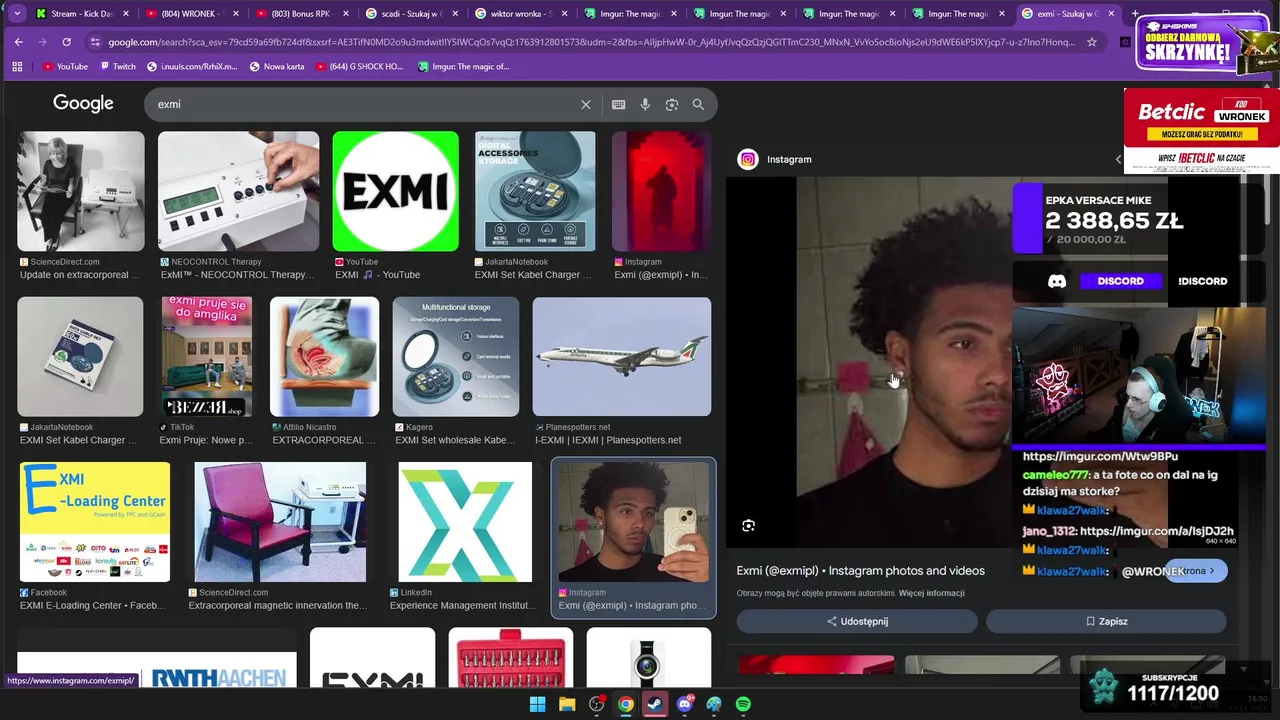Open the on-screen keyboard icon in search bar
Viewport: 1280px width, 720px height.
point(619,104)
